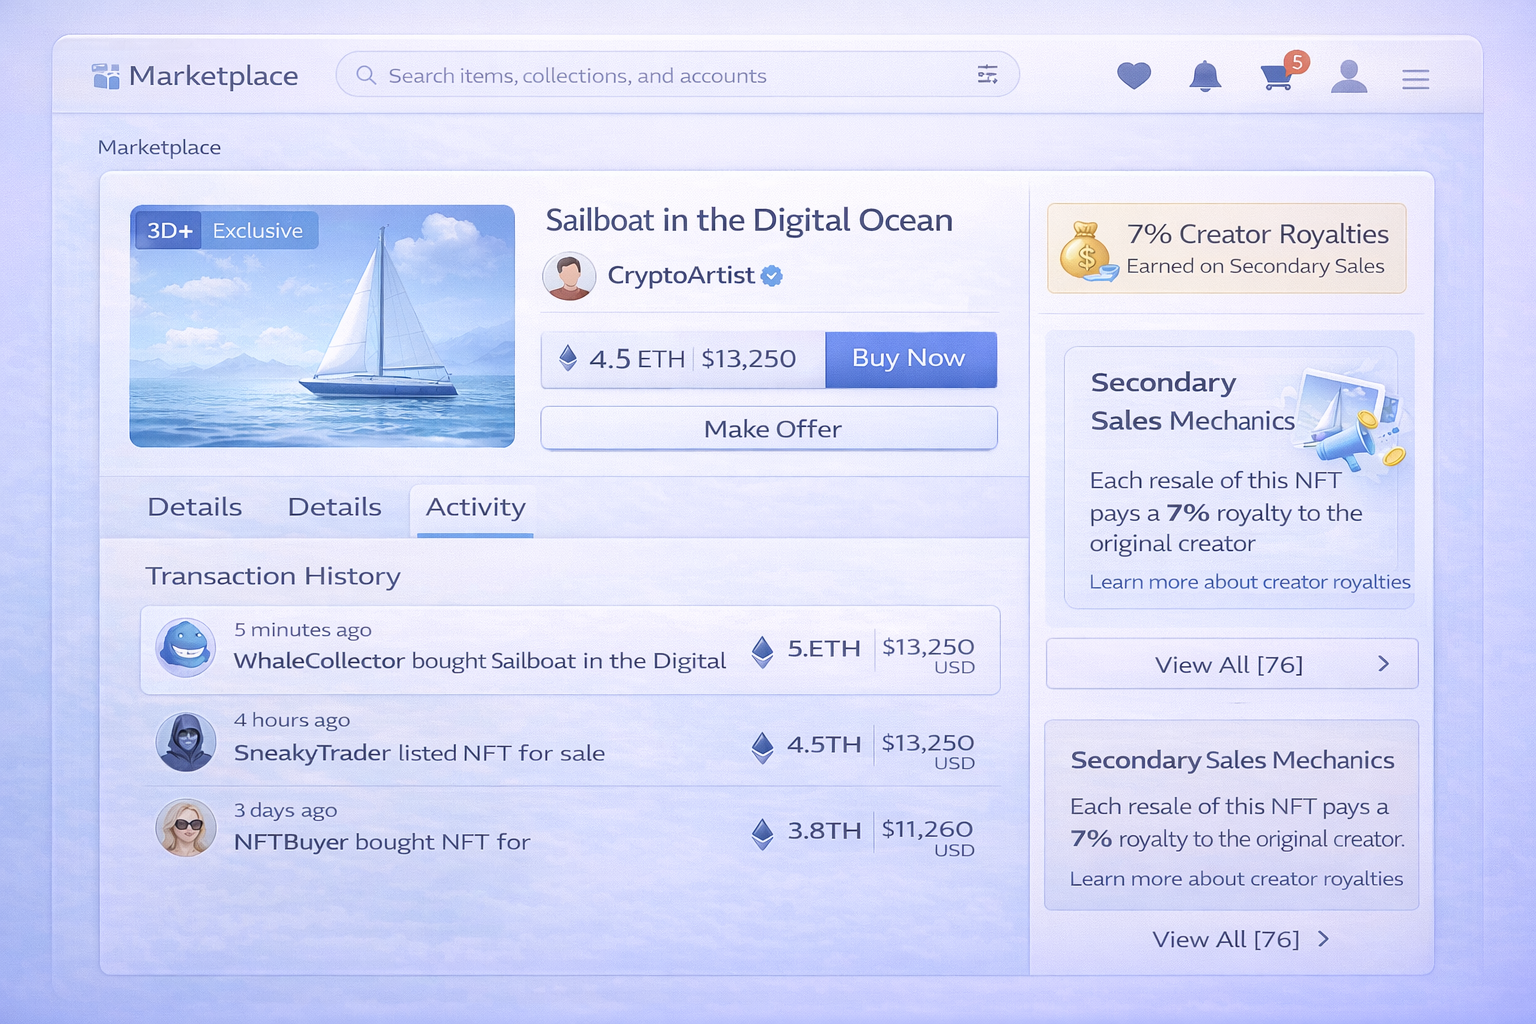The image size is (1536, 1024).
Task: Click the Marketplace logo icon
Action: point(105,76)
